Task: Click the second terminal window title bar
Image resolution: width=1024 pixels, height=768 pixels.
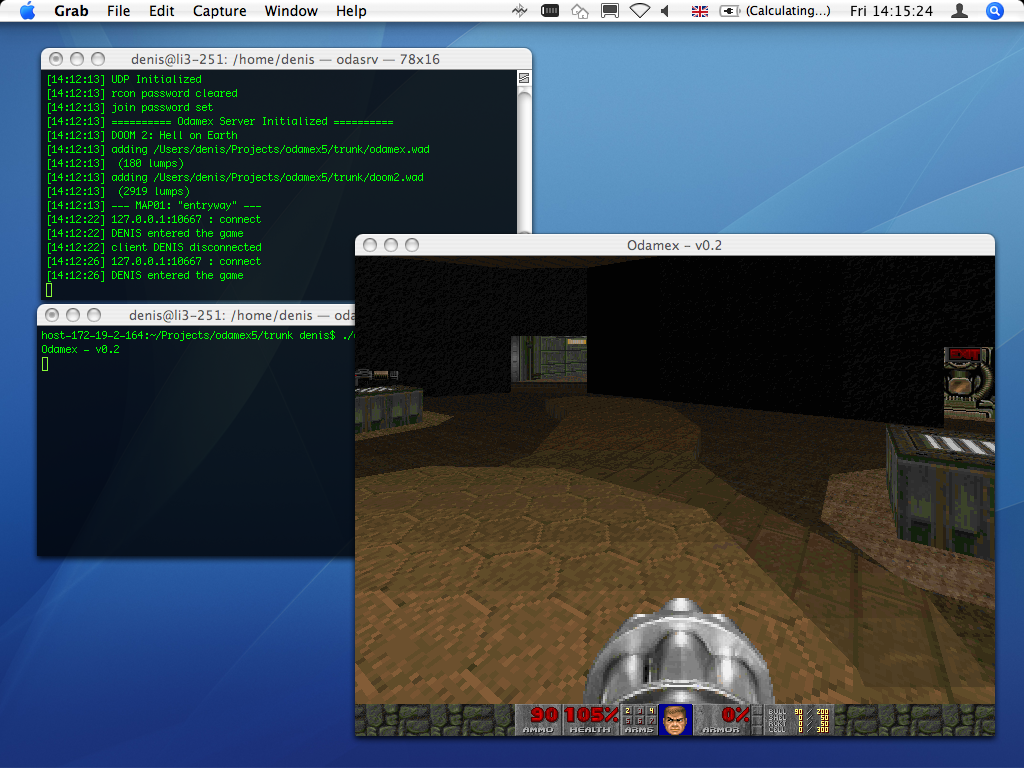Action: [196, 315]
